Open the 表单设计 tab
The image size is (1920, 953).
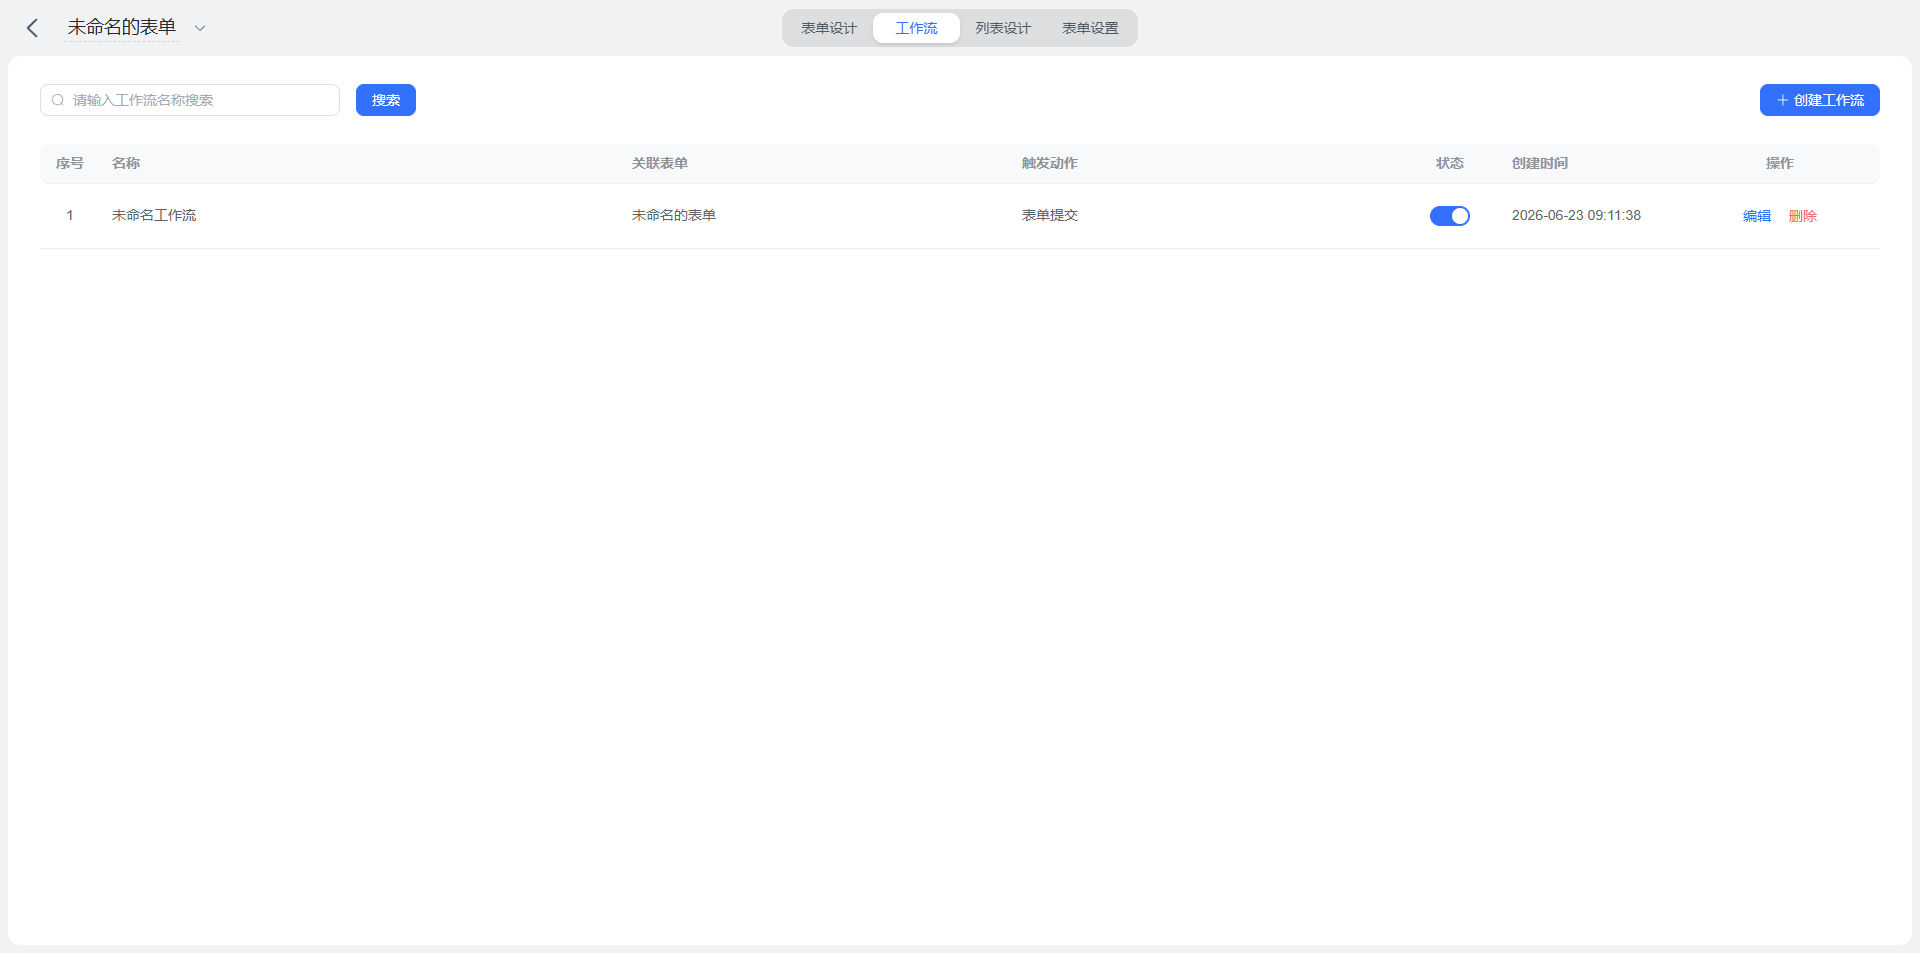point(829,28)
